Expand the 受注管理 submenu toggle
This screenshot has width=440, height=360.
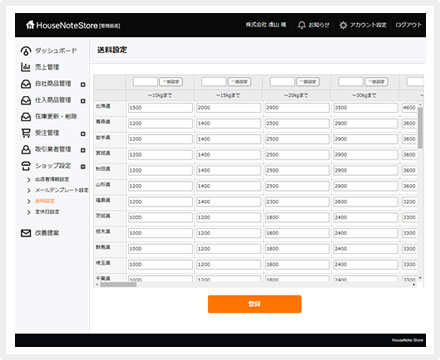(83, 134)
